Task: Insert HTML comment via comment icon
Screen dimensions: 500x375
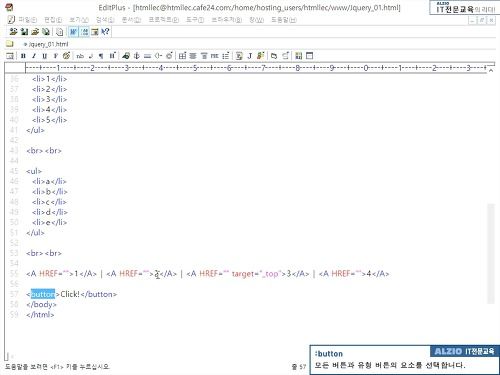Action: (158, 56)
